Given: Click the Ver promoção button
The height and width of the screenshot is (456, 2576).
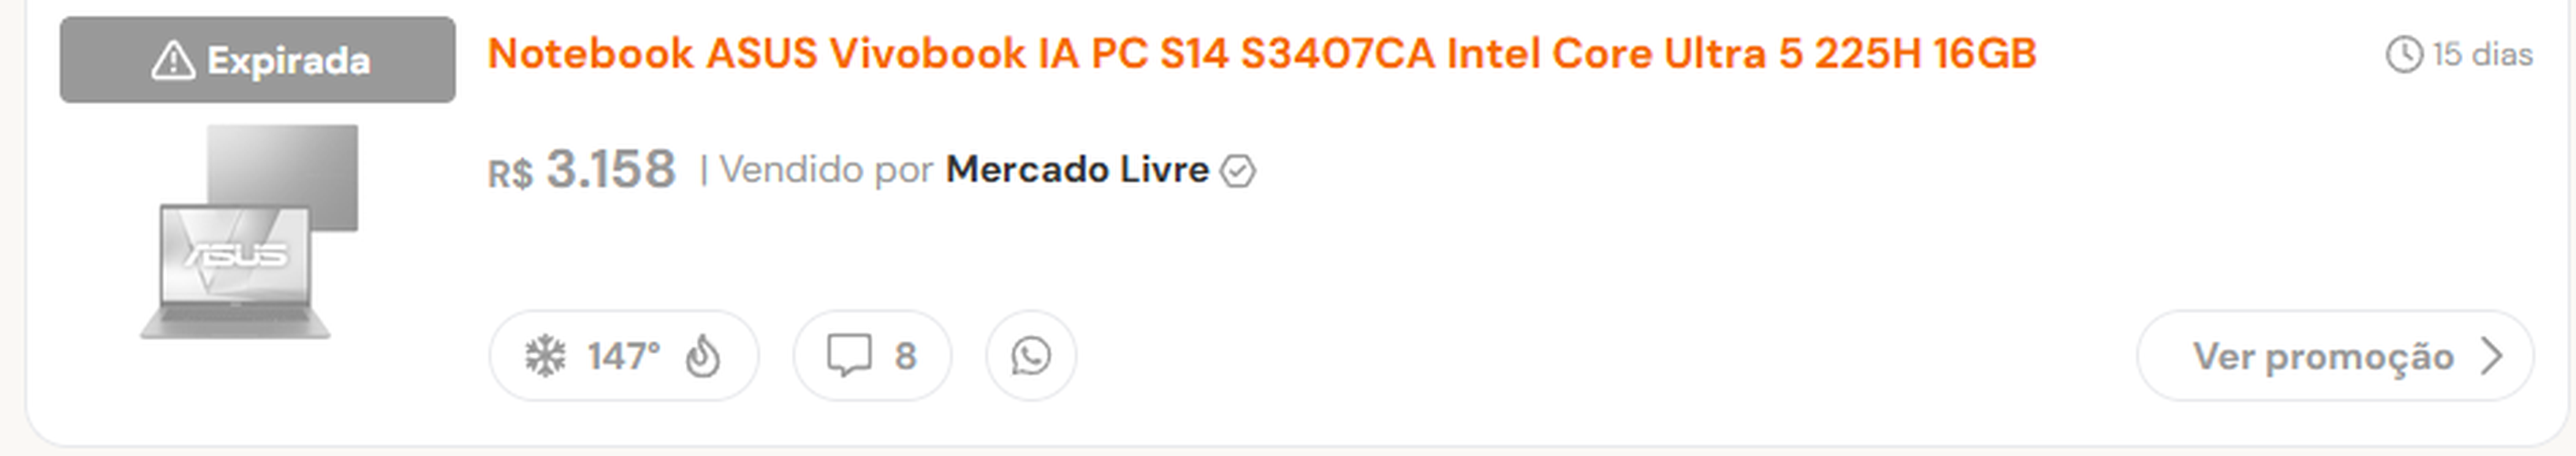Looking at the screenshot, I should point(2335,356).
